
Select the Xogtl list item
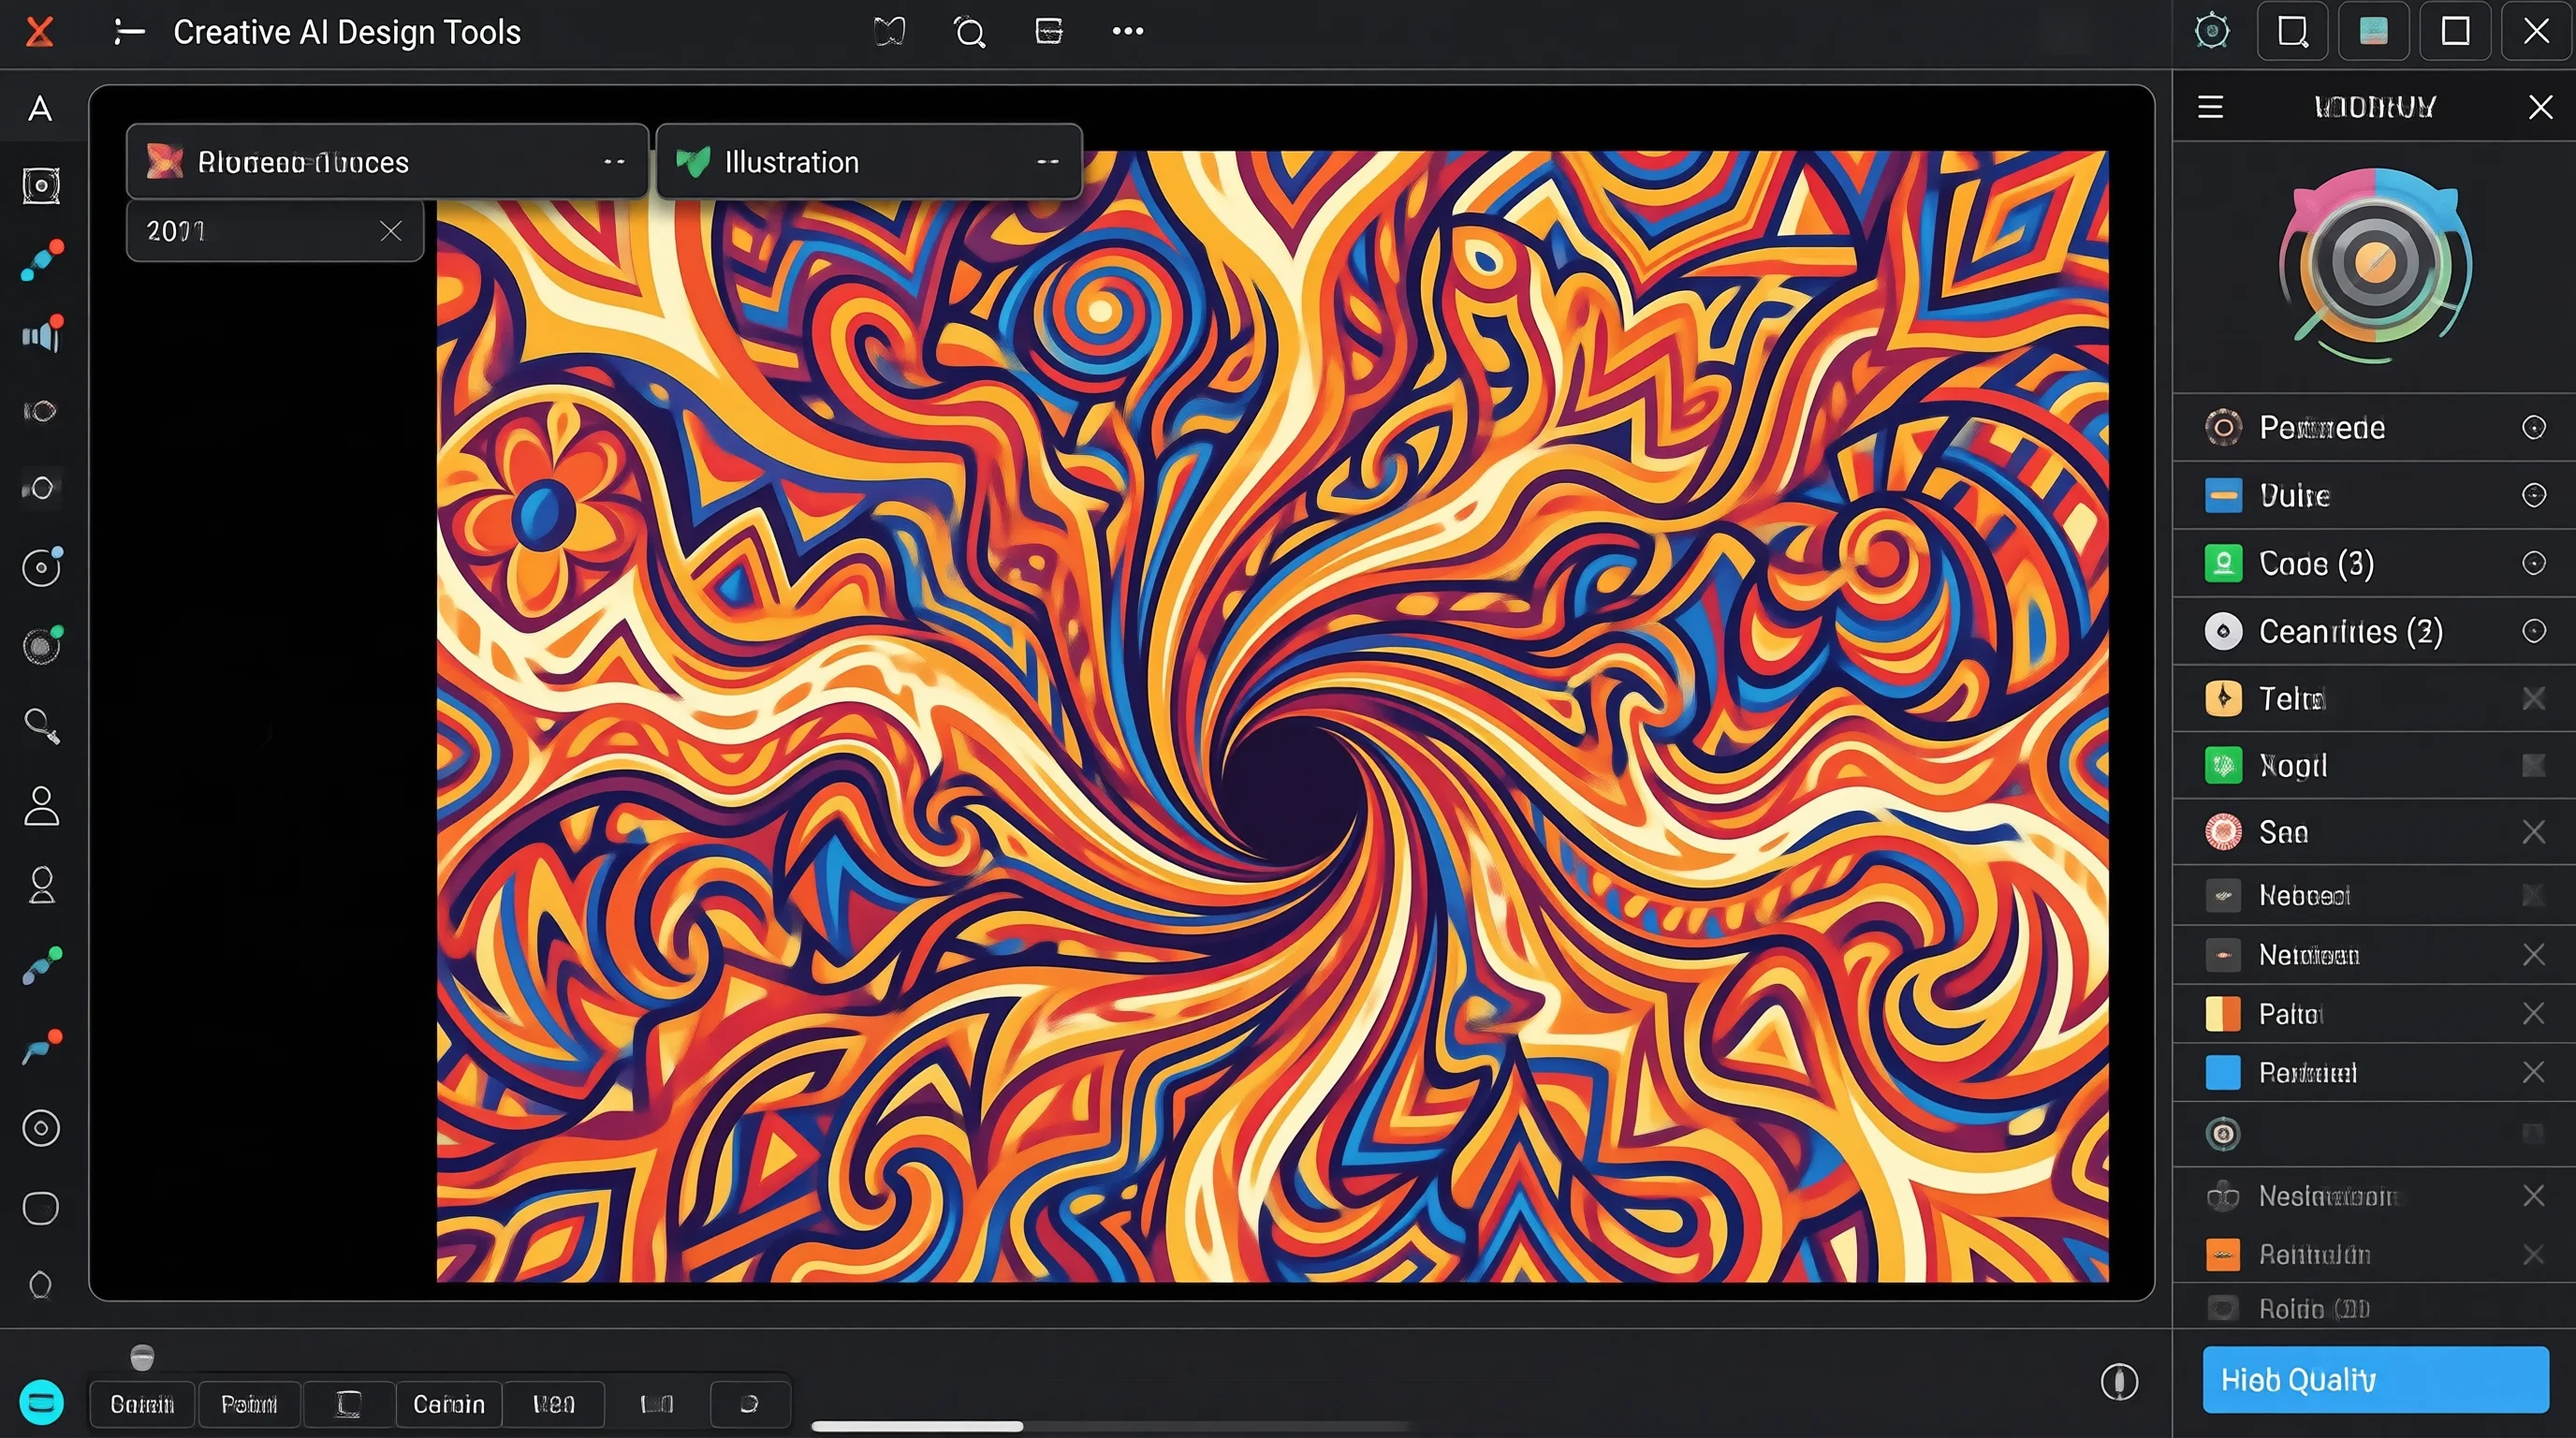coord(2374,766)
